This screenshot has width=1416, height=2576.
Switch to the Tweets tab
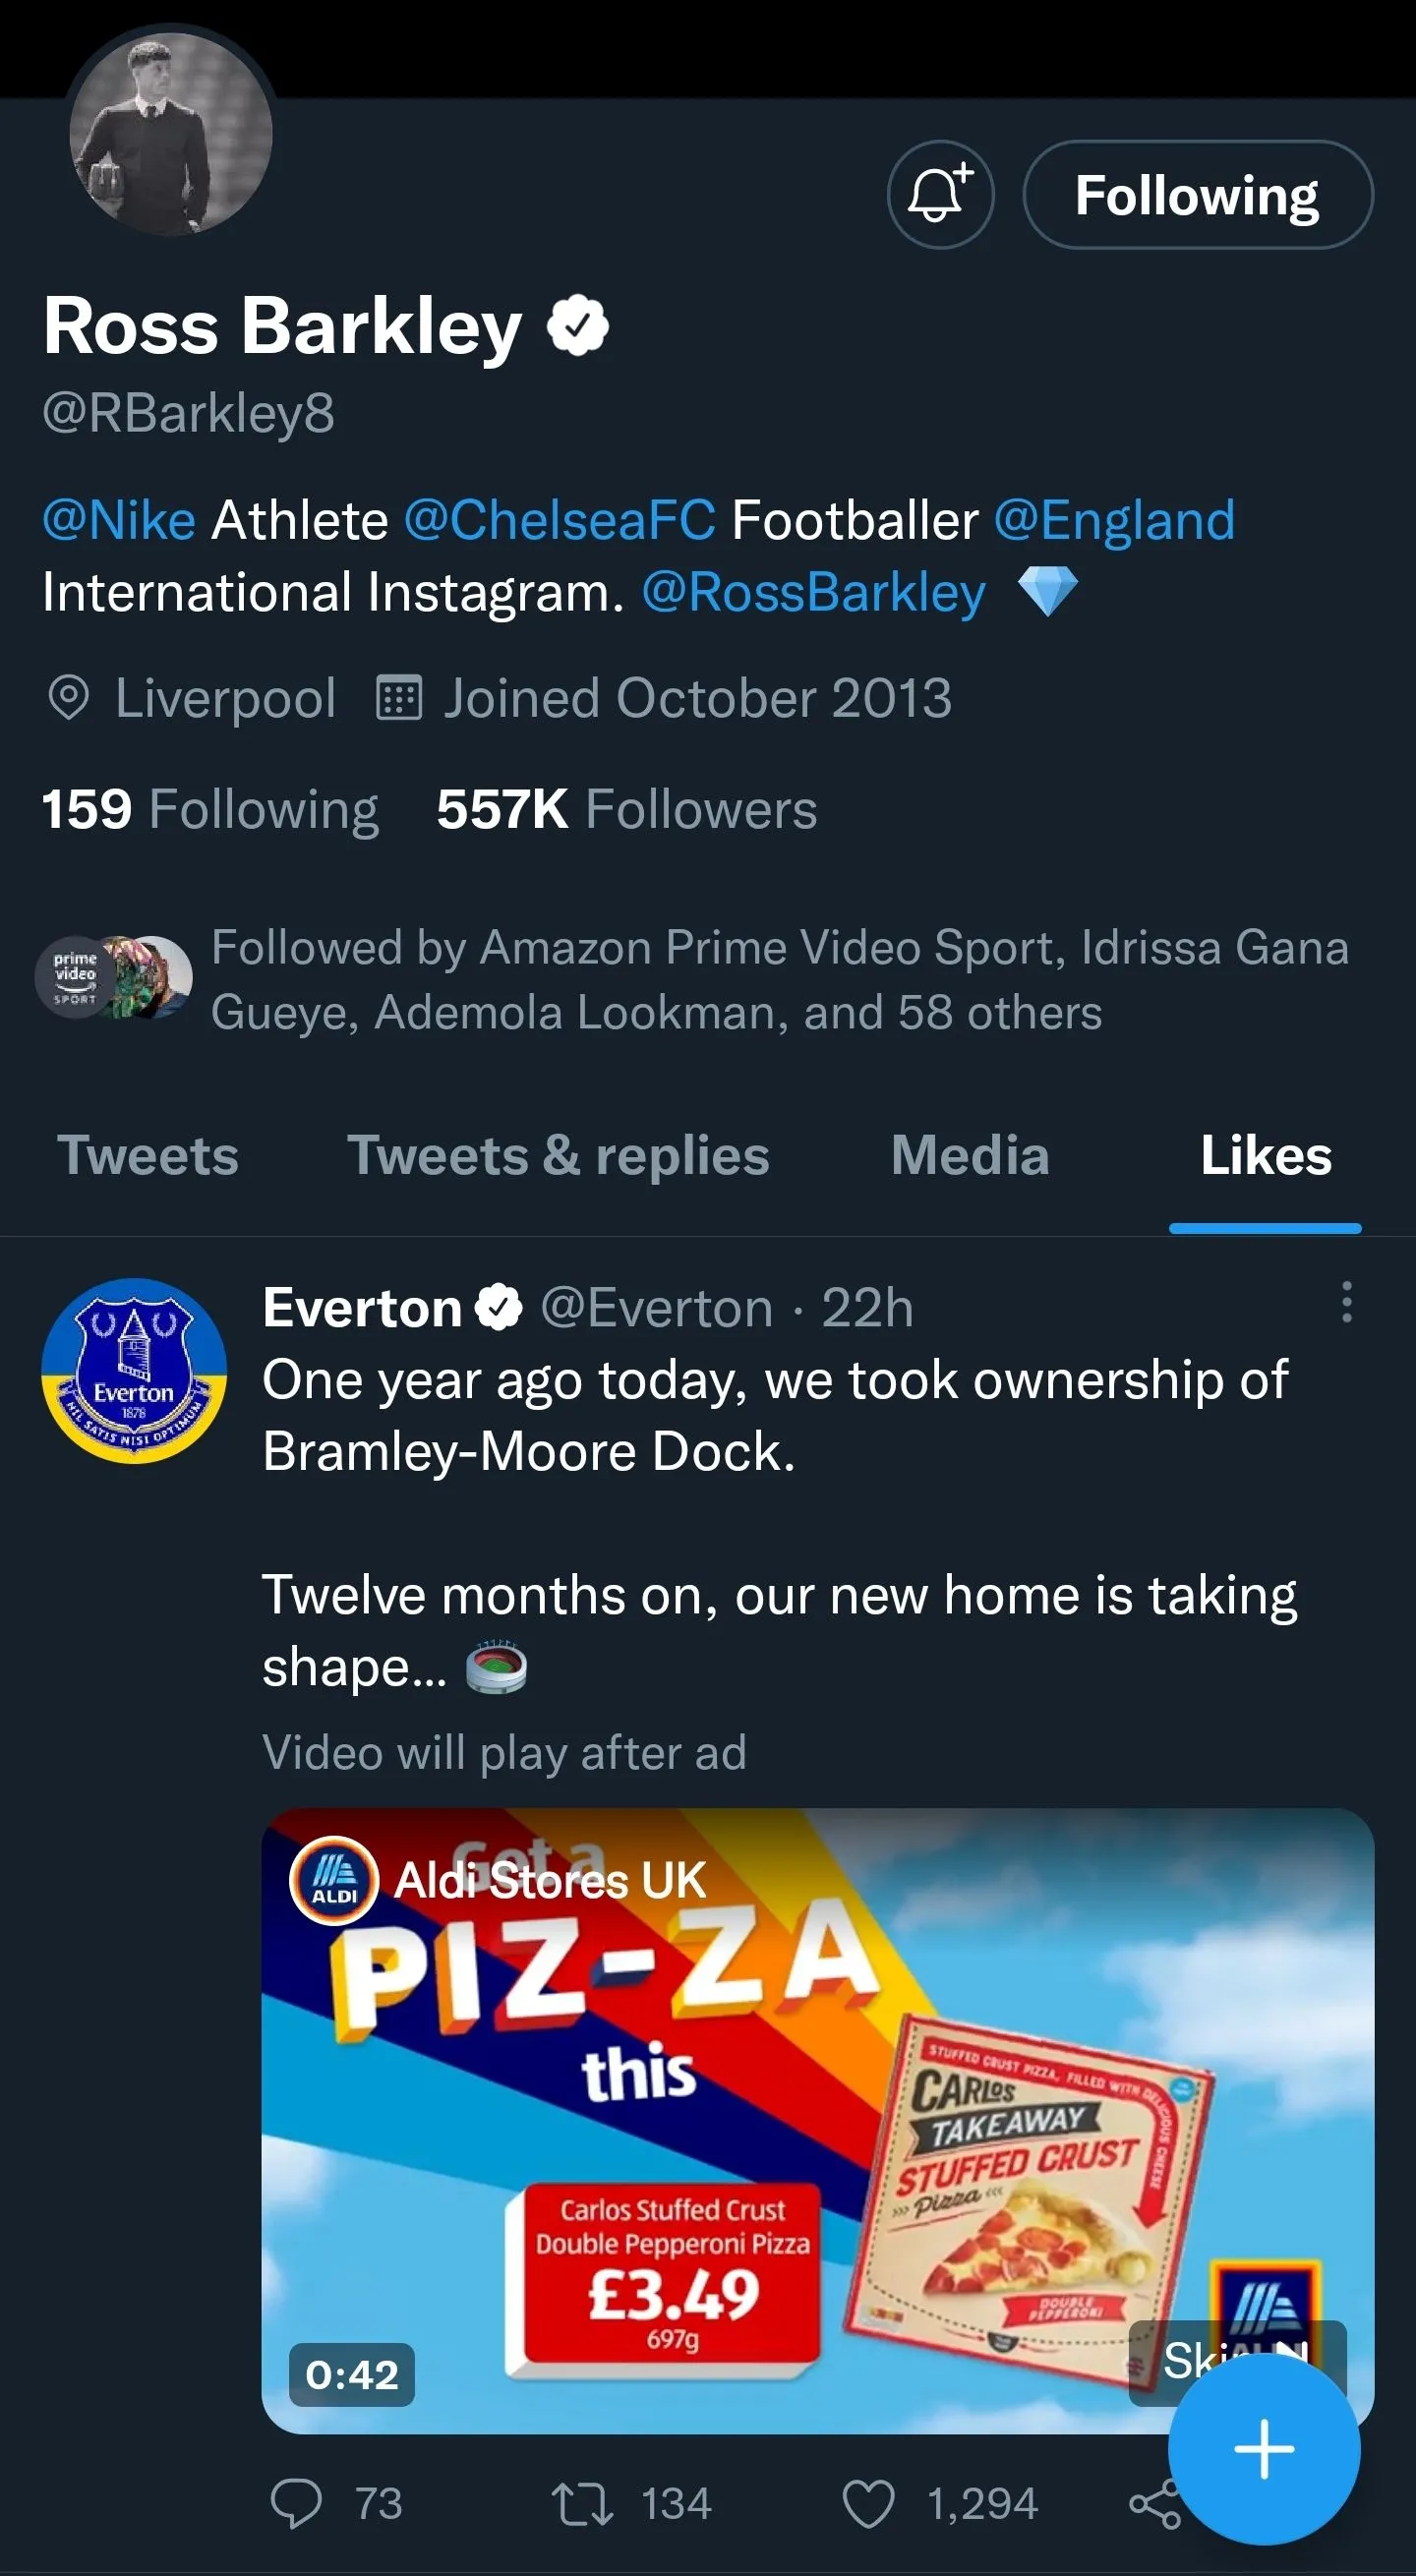(x=148, y=1156)
